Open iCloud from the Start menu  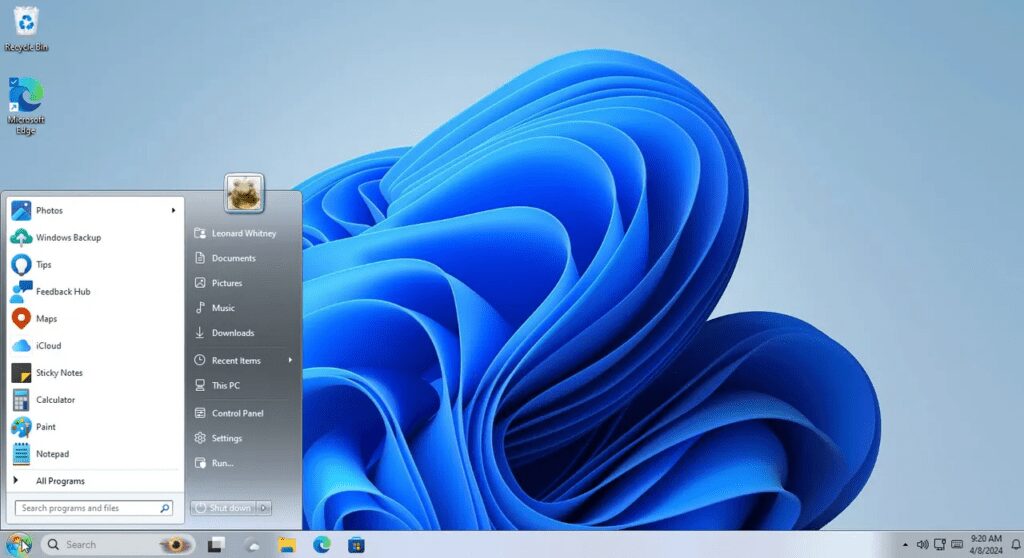48,346
